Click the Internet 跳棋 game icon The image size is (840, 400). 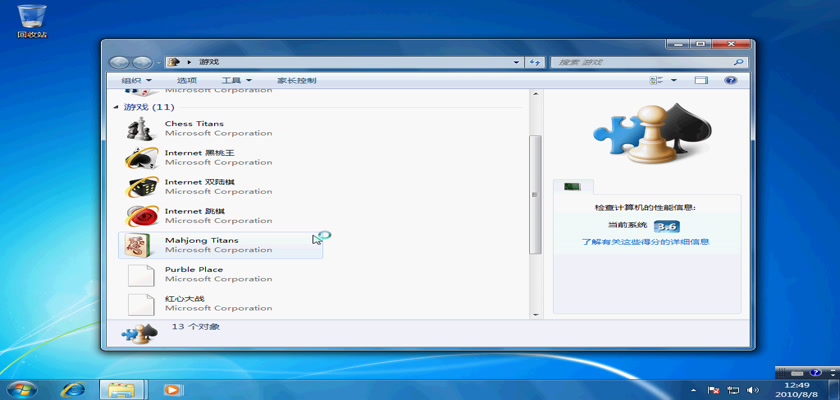click(x=141, y=216)
